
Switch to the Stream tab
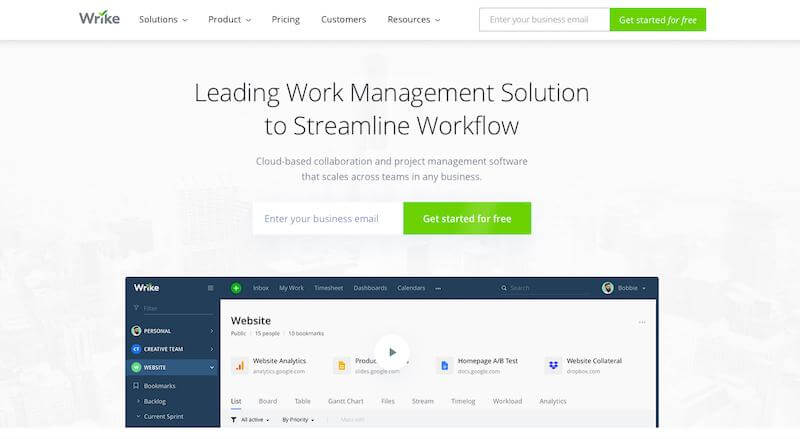click(x=422, y=401)
